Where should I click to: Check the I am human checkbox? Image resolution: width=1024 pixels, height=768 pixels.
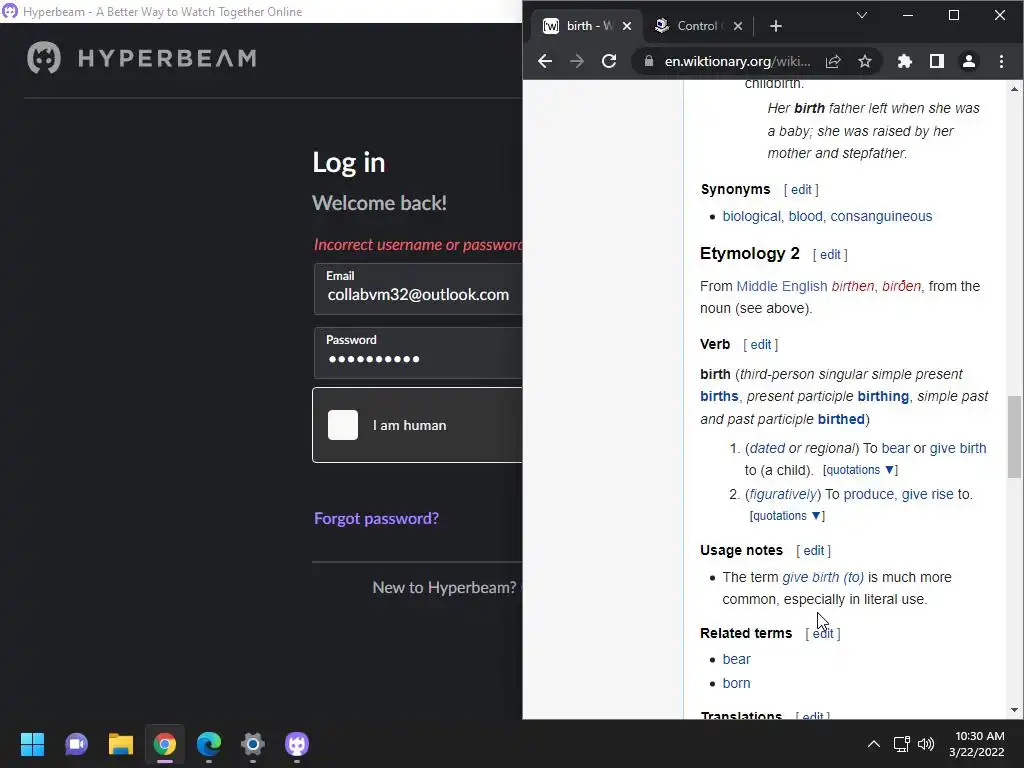(x=343, y=425)
